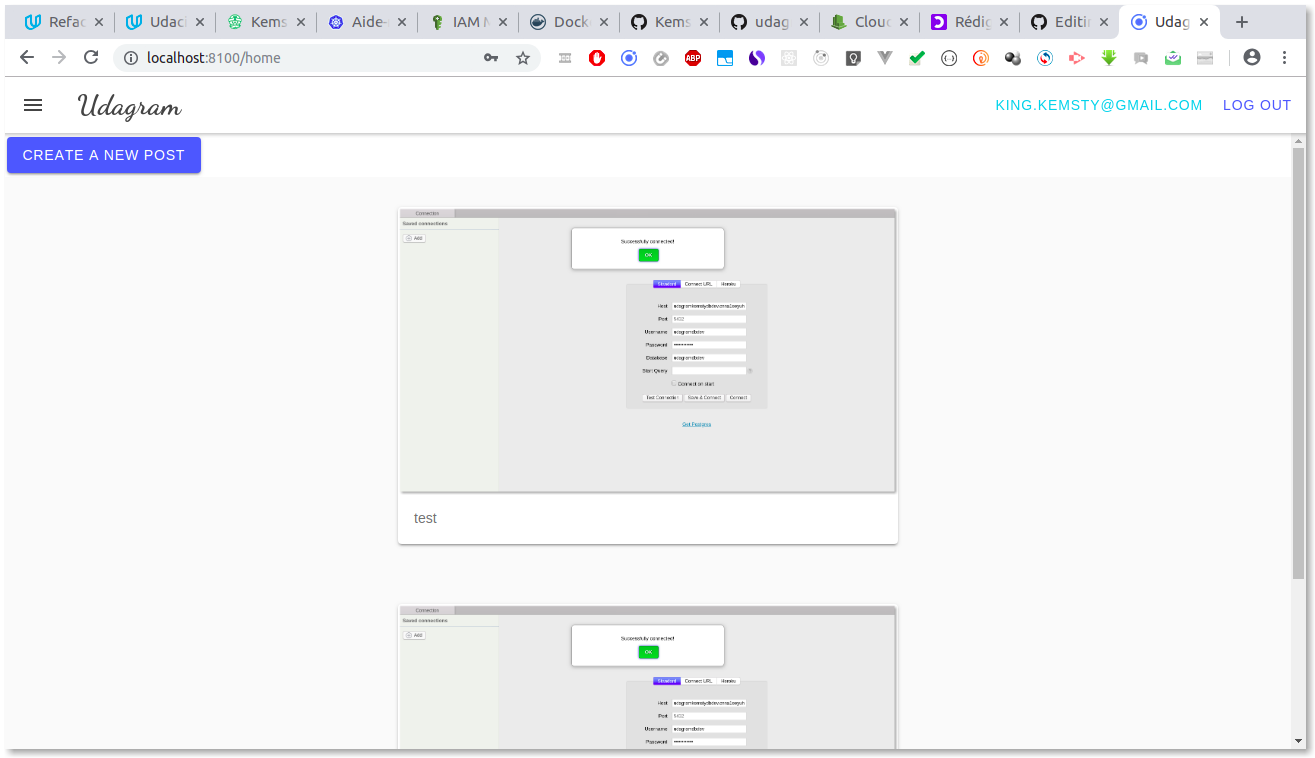Open the Adblock Plus ABP extension
The width and height of the screenshot is (1315, 758).
pyautogui.click(x=693, y=58)
